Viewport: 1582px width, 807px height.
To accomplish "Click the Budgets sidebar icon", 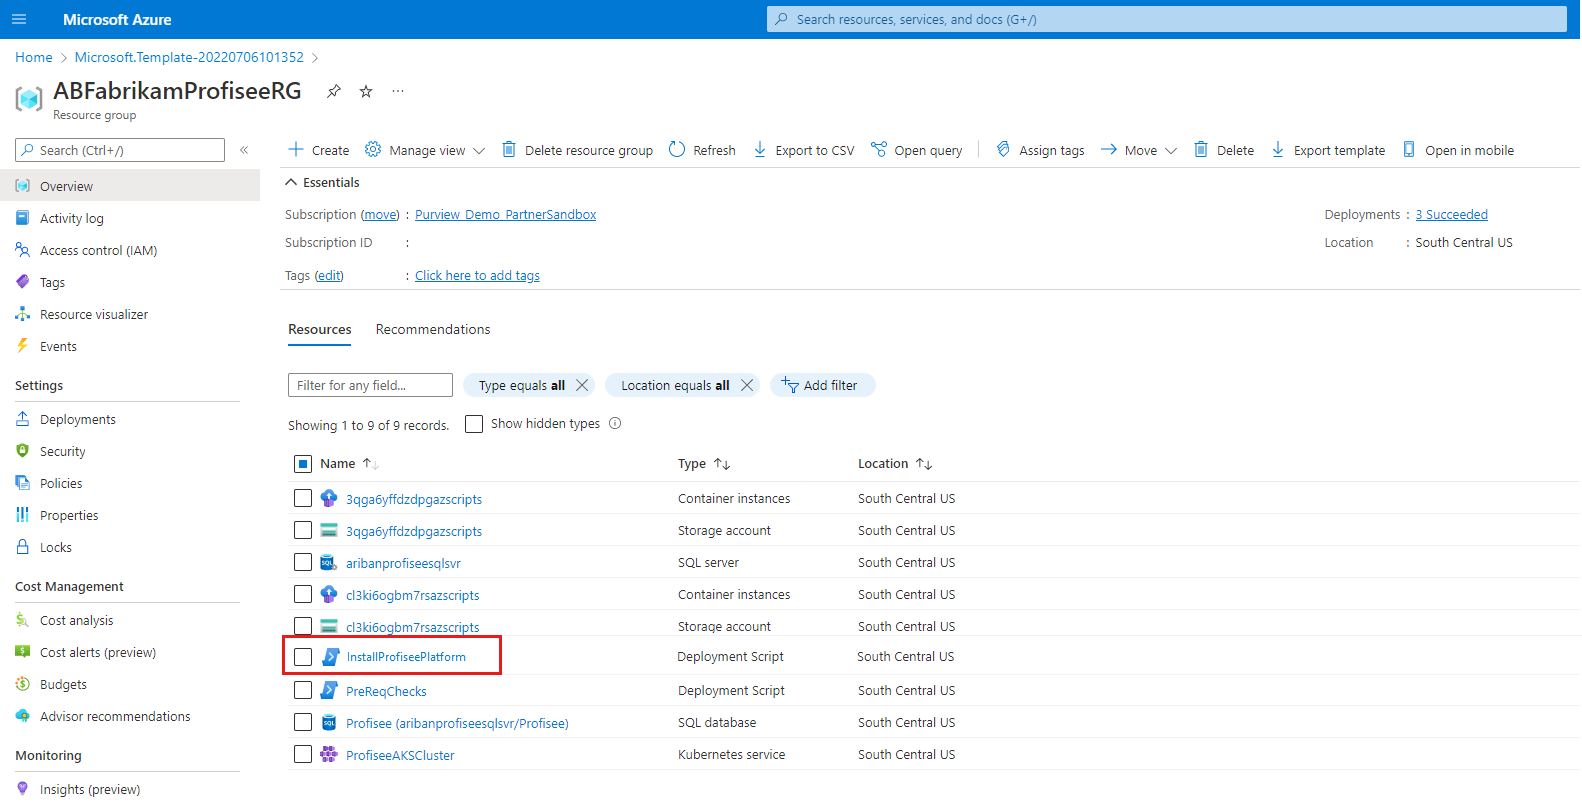I will point(22,684).
